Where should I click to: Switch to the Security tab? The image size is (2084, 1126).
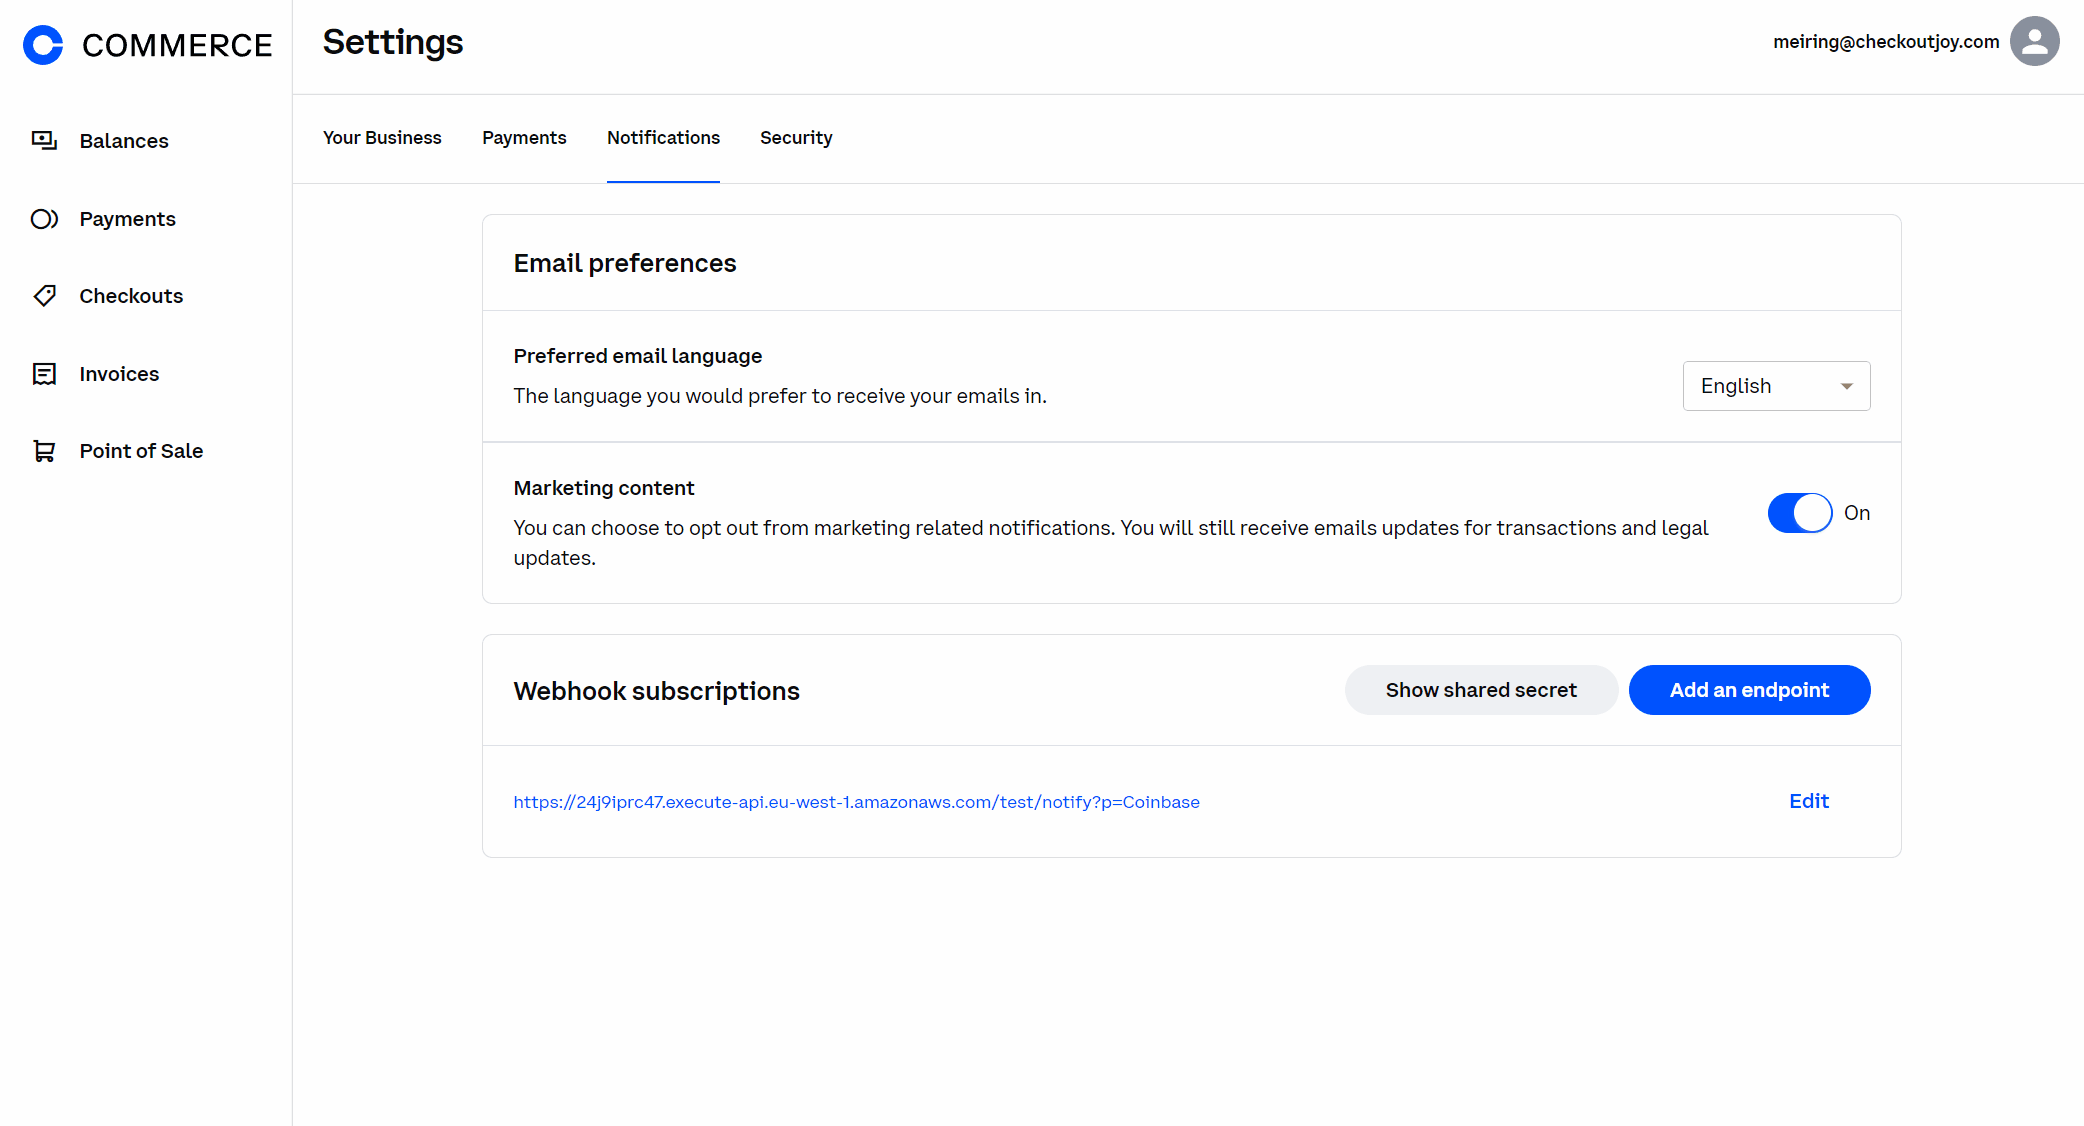(796, 137)
